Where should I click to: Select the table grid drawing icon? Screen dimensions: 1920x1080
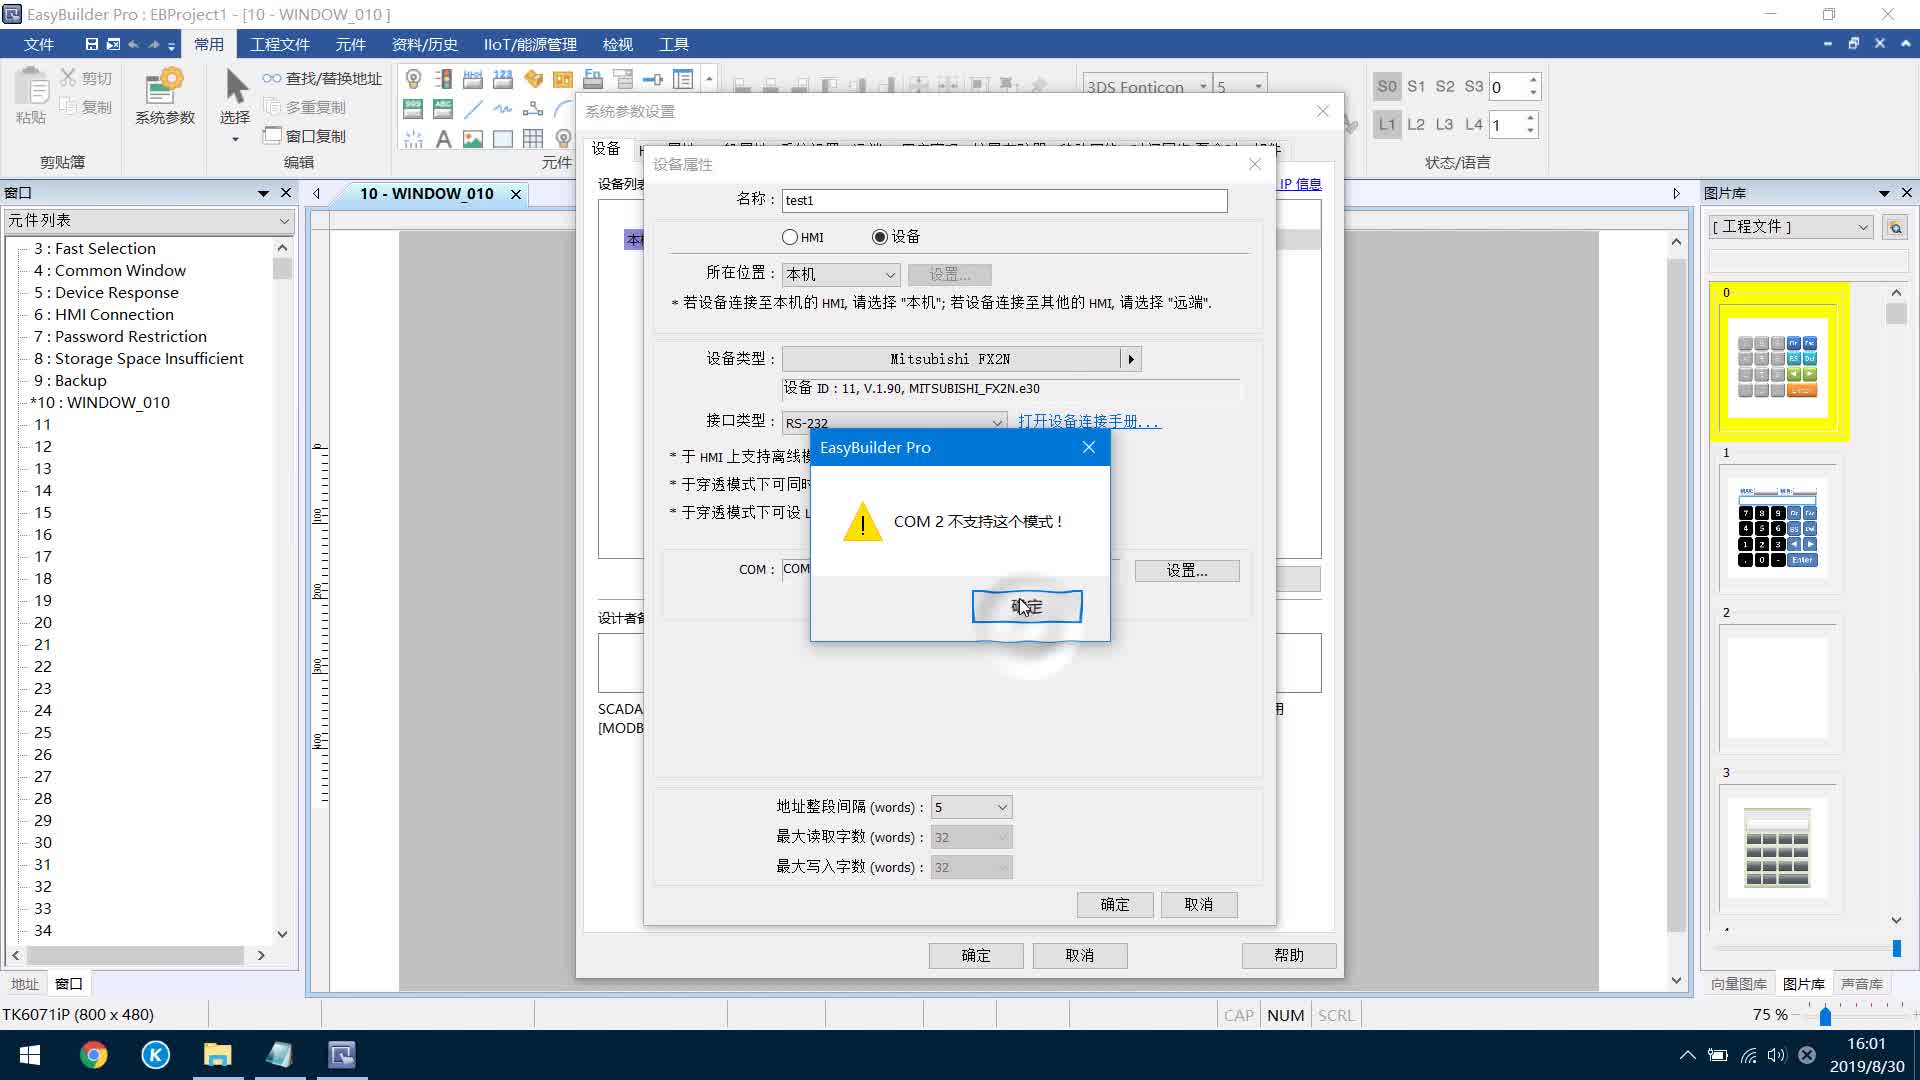pyautogui.click(x=533, y=139)
